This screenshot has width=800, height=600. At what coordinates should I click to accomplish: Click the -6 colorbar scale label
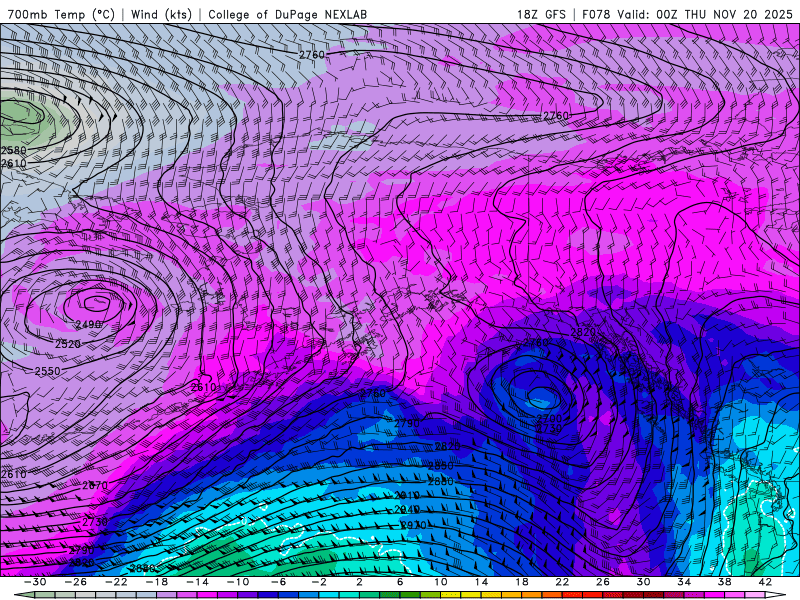tap(278, 582)
